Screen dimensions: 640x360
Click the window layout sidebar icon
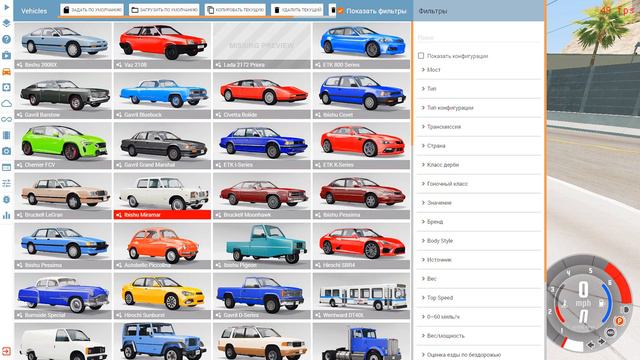pos(7,167)
